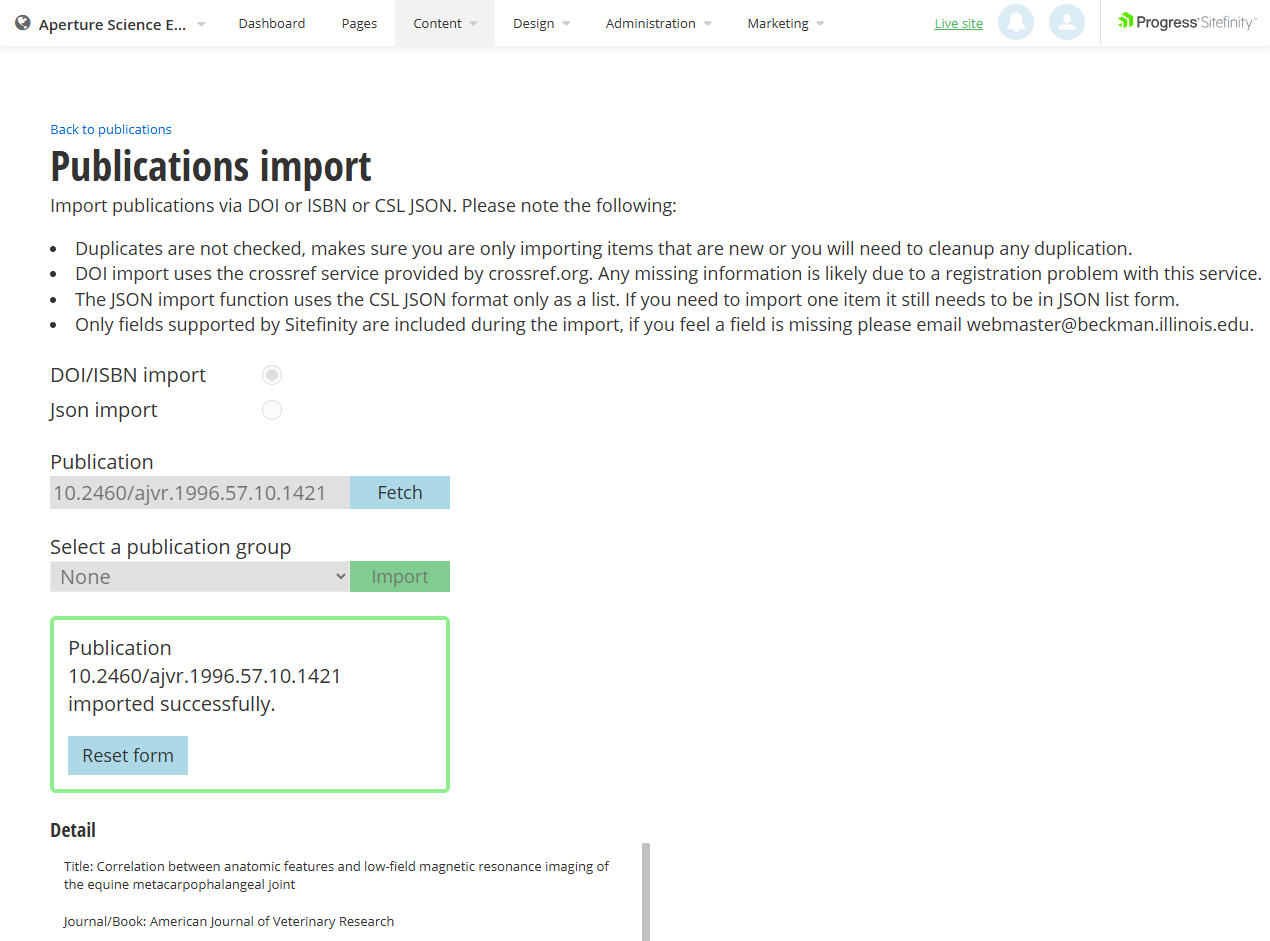1270x941 pixels.
Task: Select the Json import radio button
Action: tap(271, 409)
